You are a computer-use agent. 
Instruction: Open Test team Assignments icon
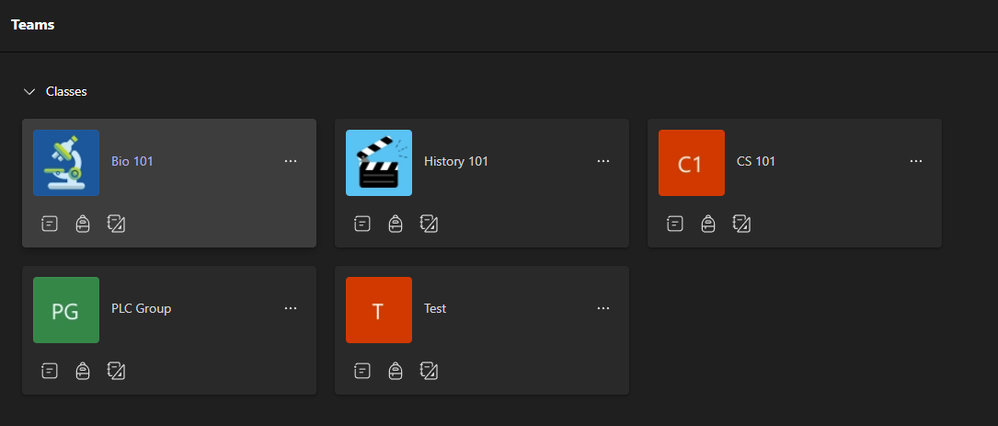tap(362, 371)
